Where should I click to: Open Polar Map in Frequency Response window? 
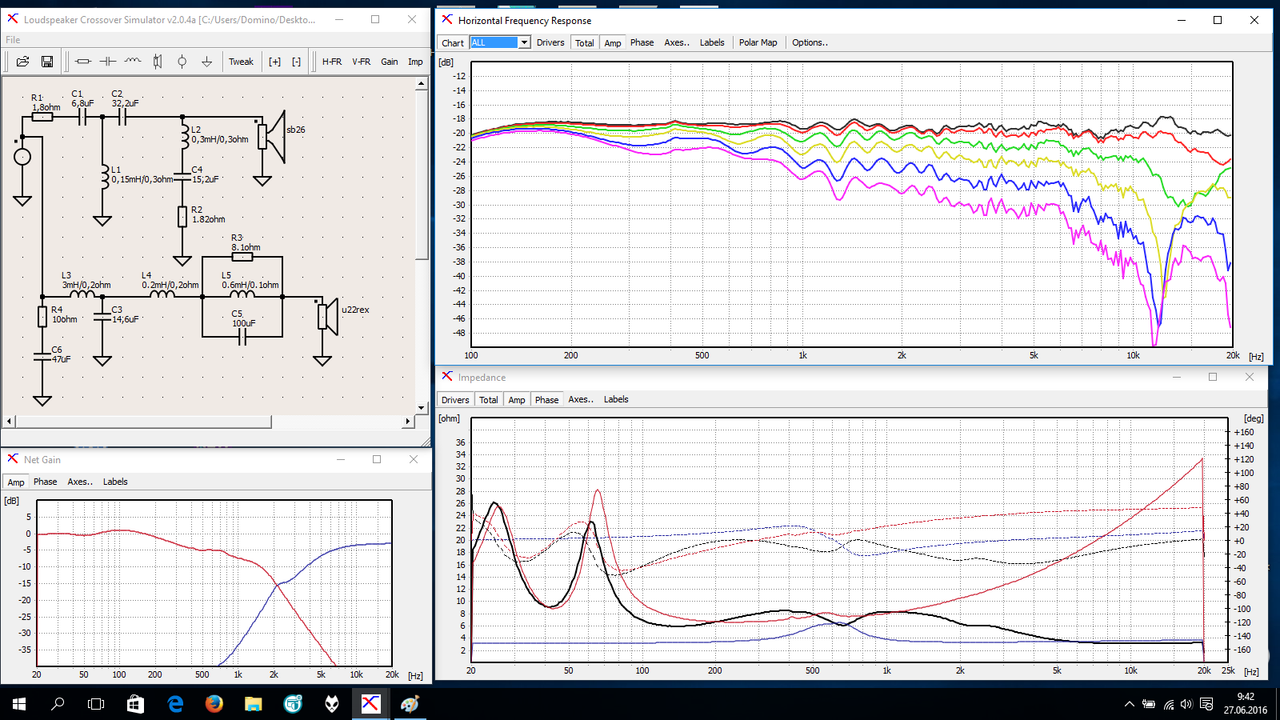(758, 43)
